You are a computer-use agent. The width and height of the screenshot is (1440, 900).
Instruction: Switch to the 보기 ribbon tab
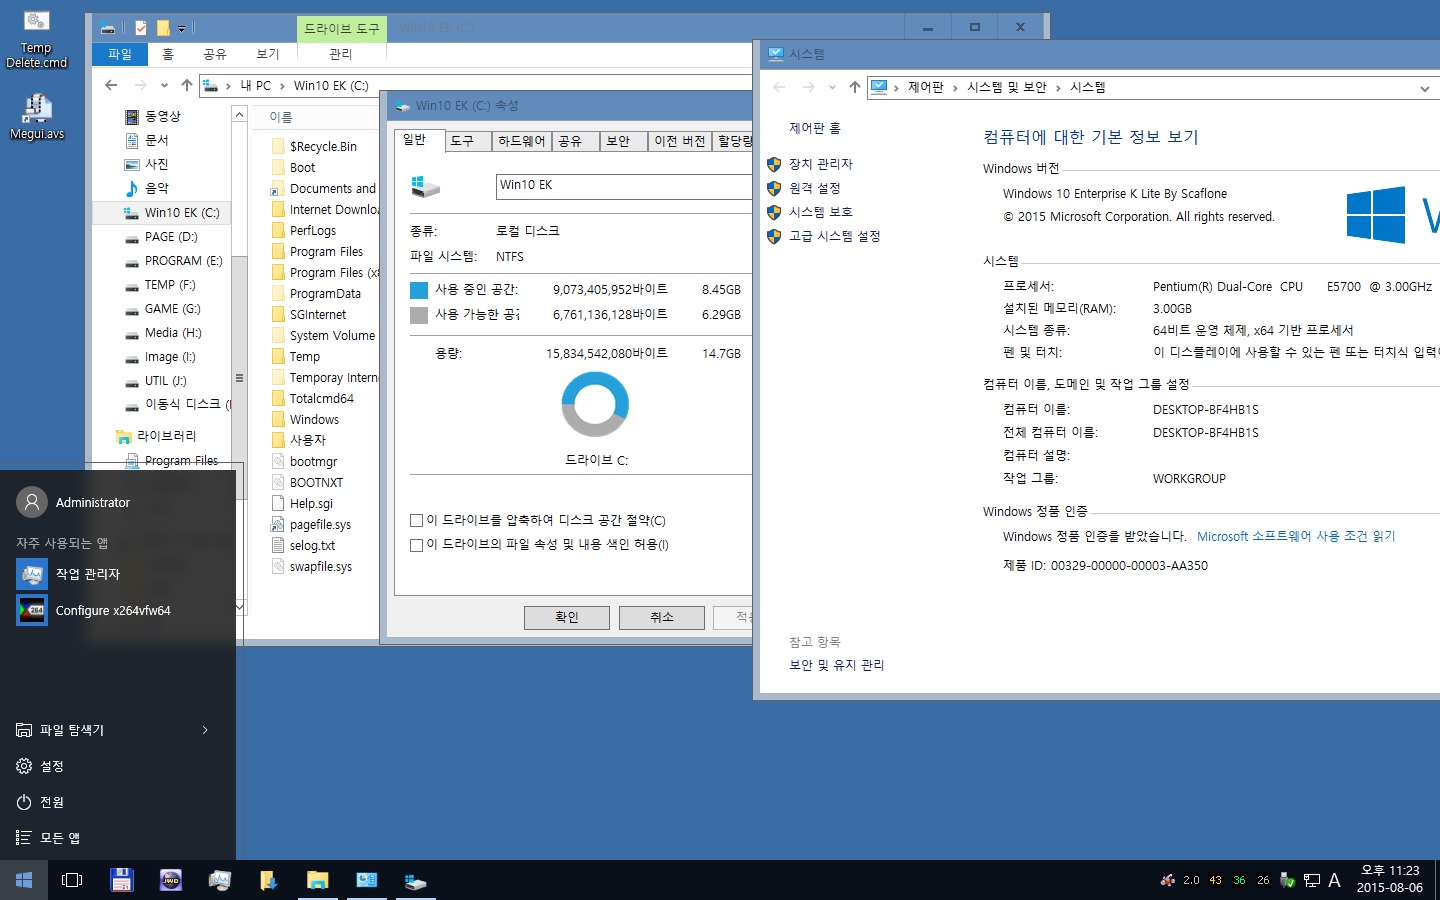point(268,54)
